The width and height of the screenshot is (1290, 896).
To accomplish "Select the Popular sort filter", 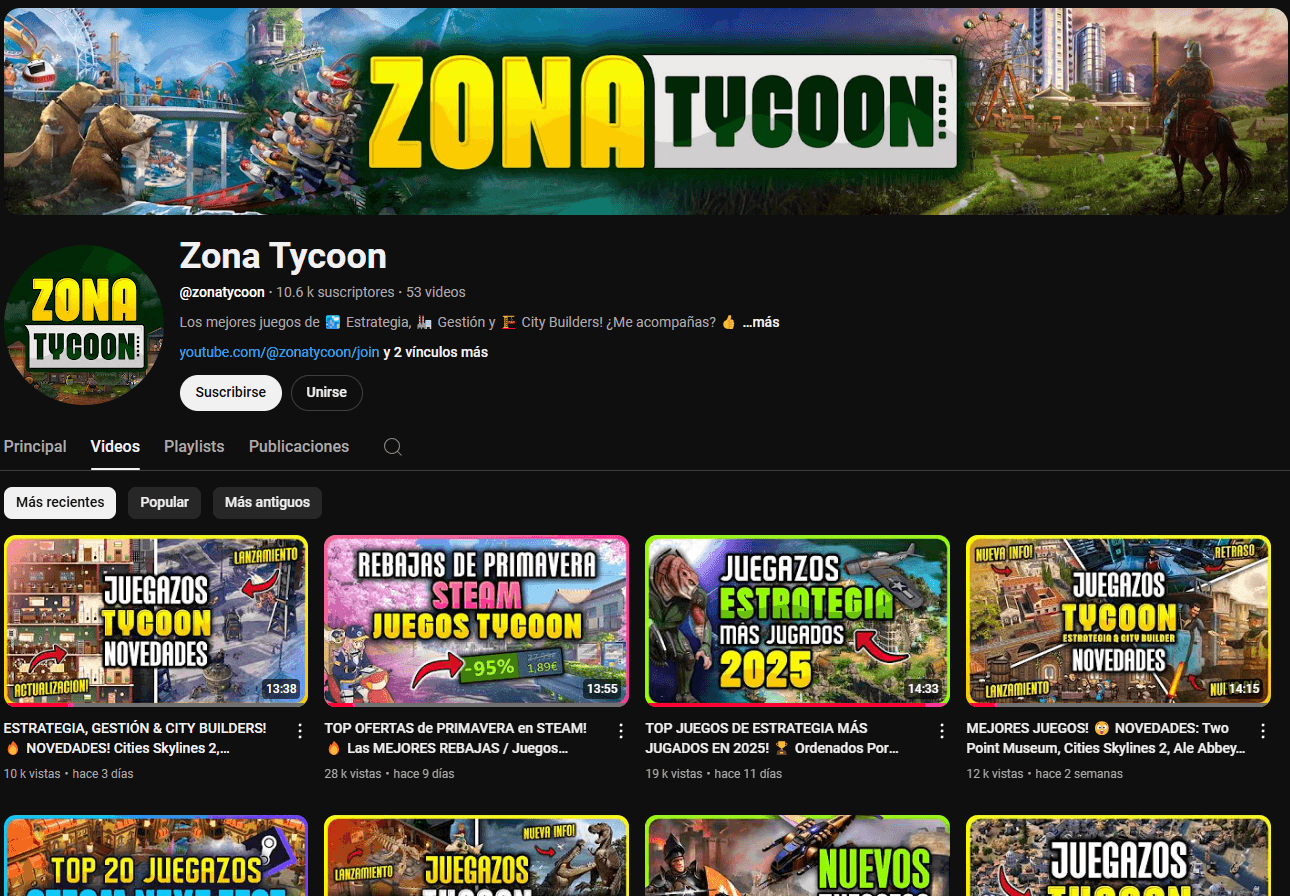I will click(x=164, y=502).
